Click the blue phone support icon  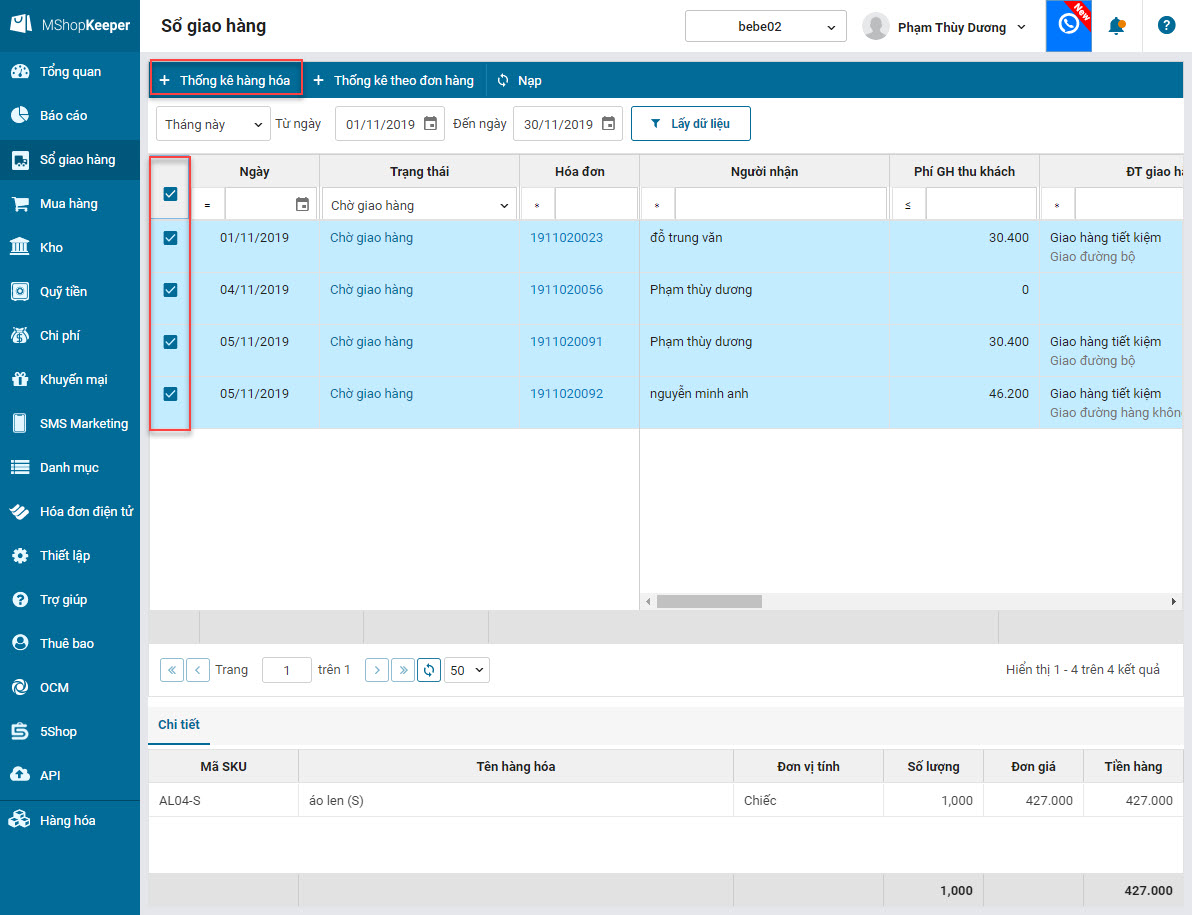[x=1068, y=25]
